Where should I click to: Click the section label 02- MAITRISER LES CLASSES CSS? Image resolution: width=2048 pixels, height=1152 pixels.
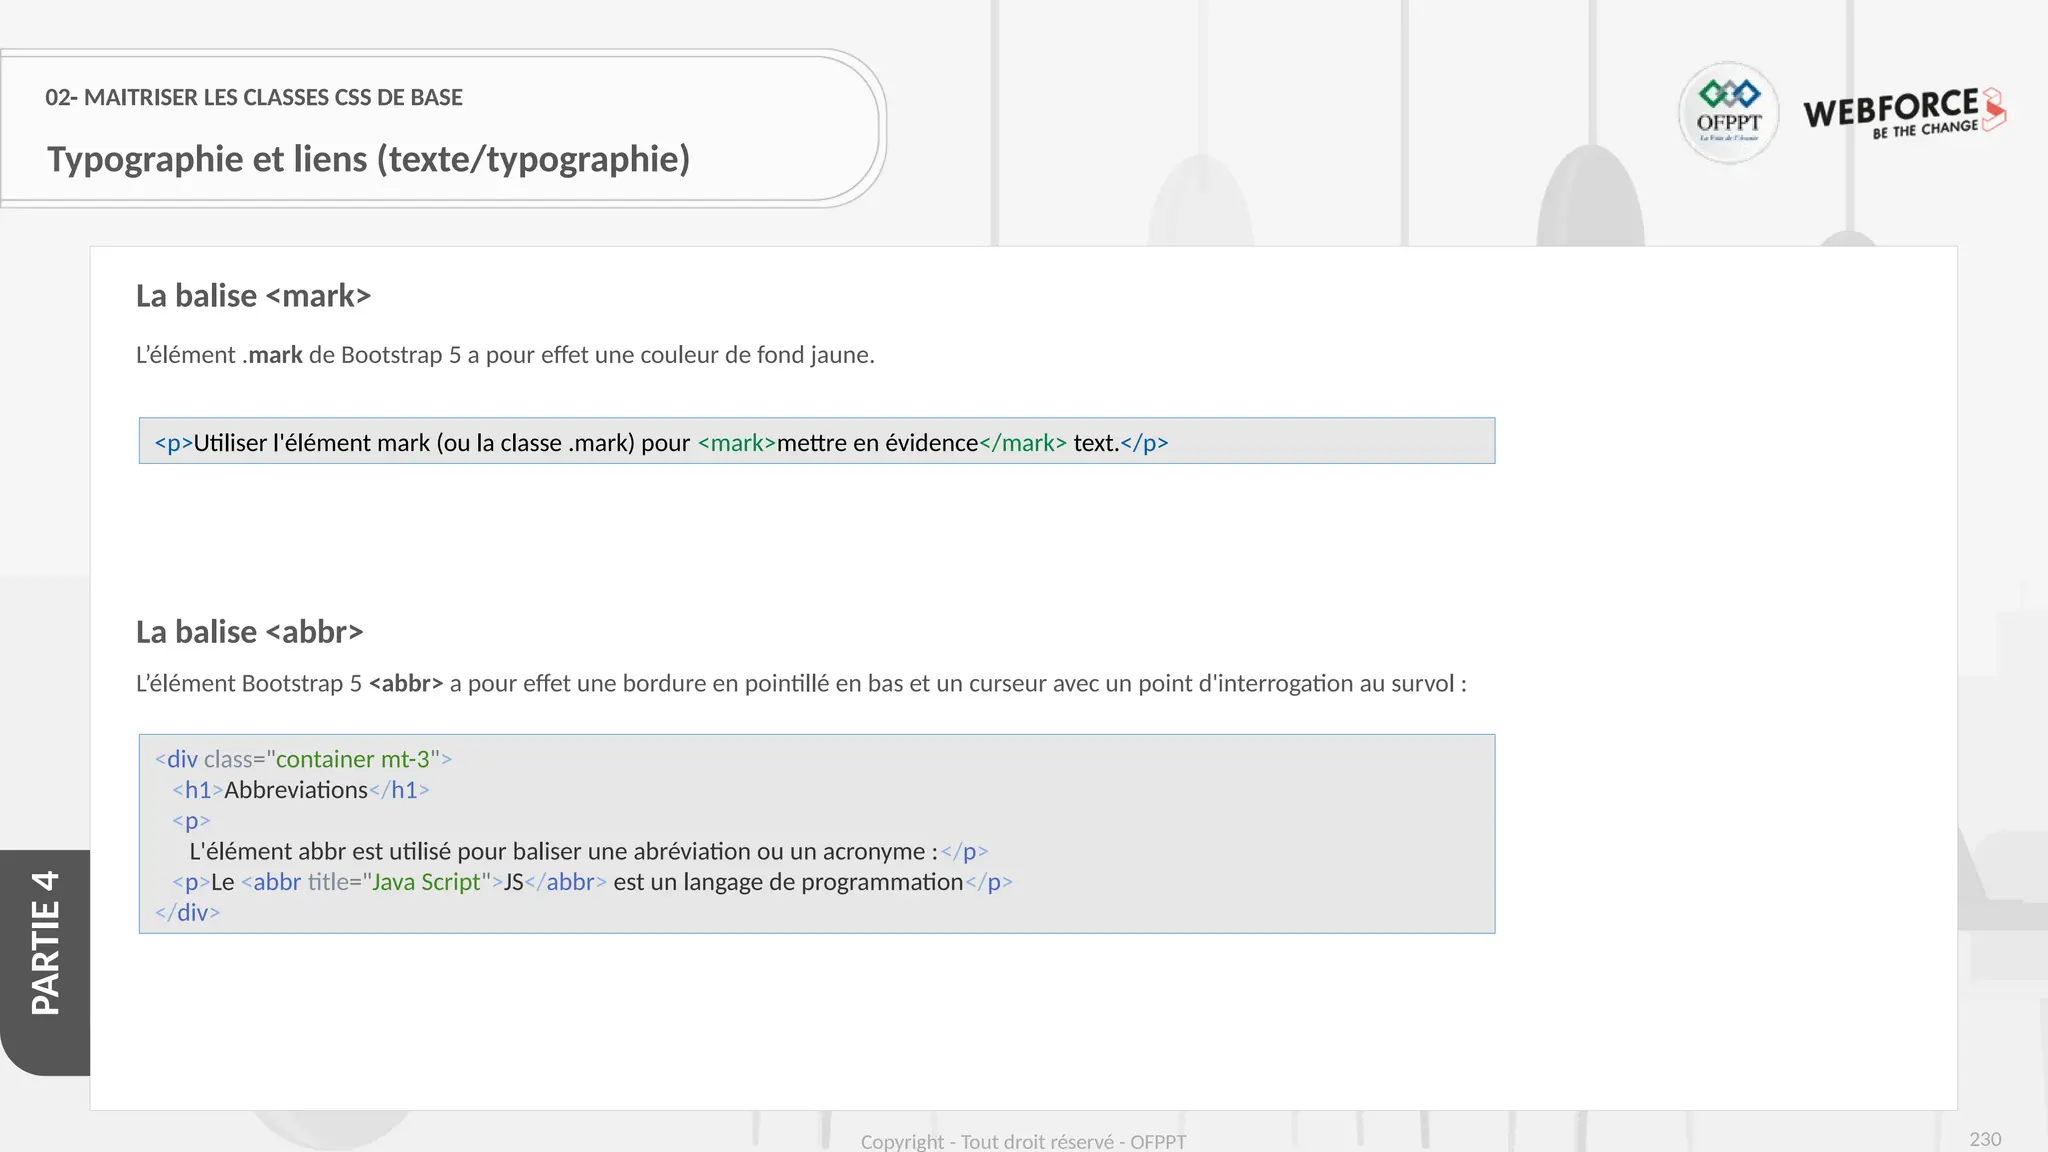pos(254,98)
